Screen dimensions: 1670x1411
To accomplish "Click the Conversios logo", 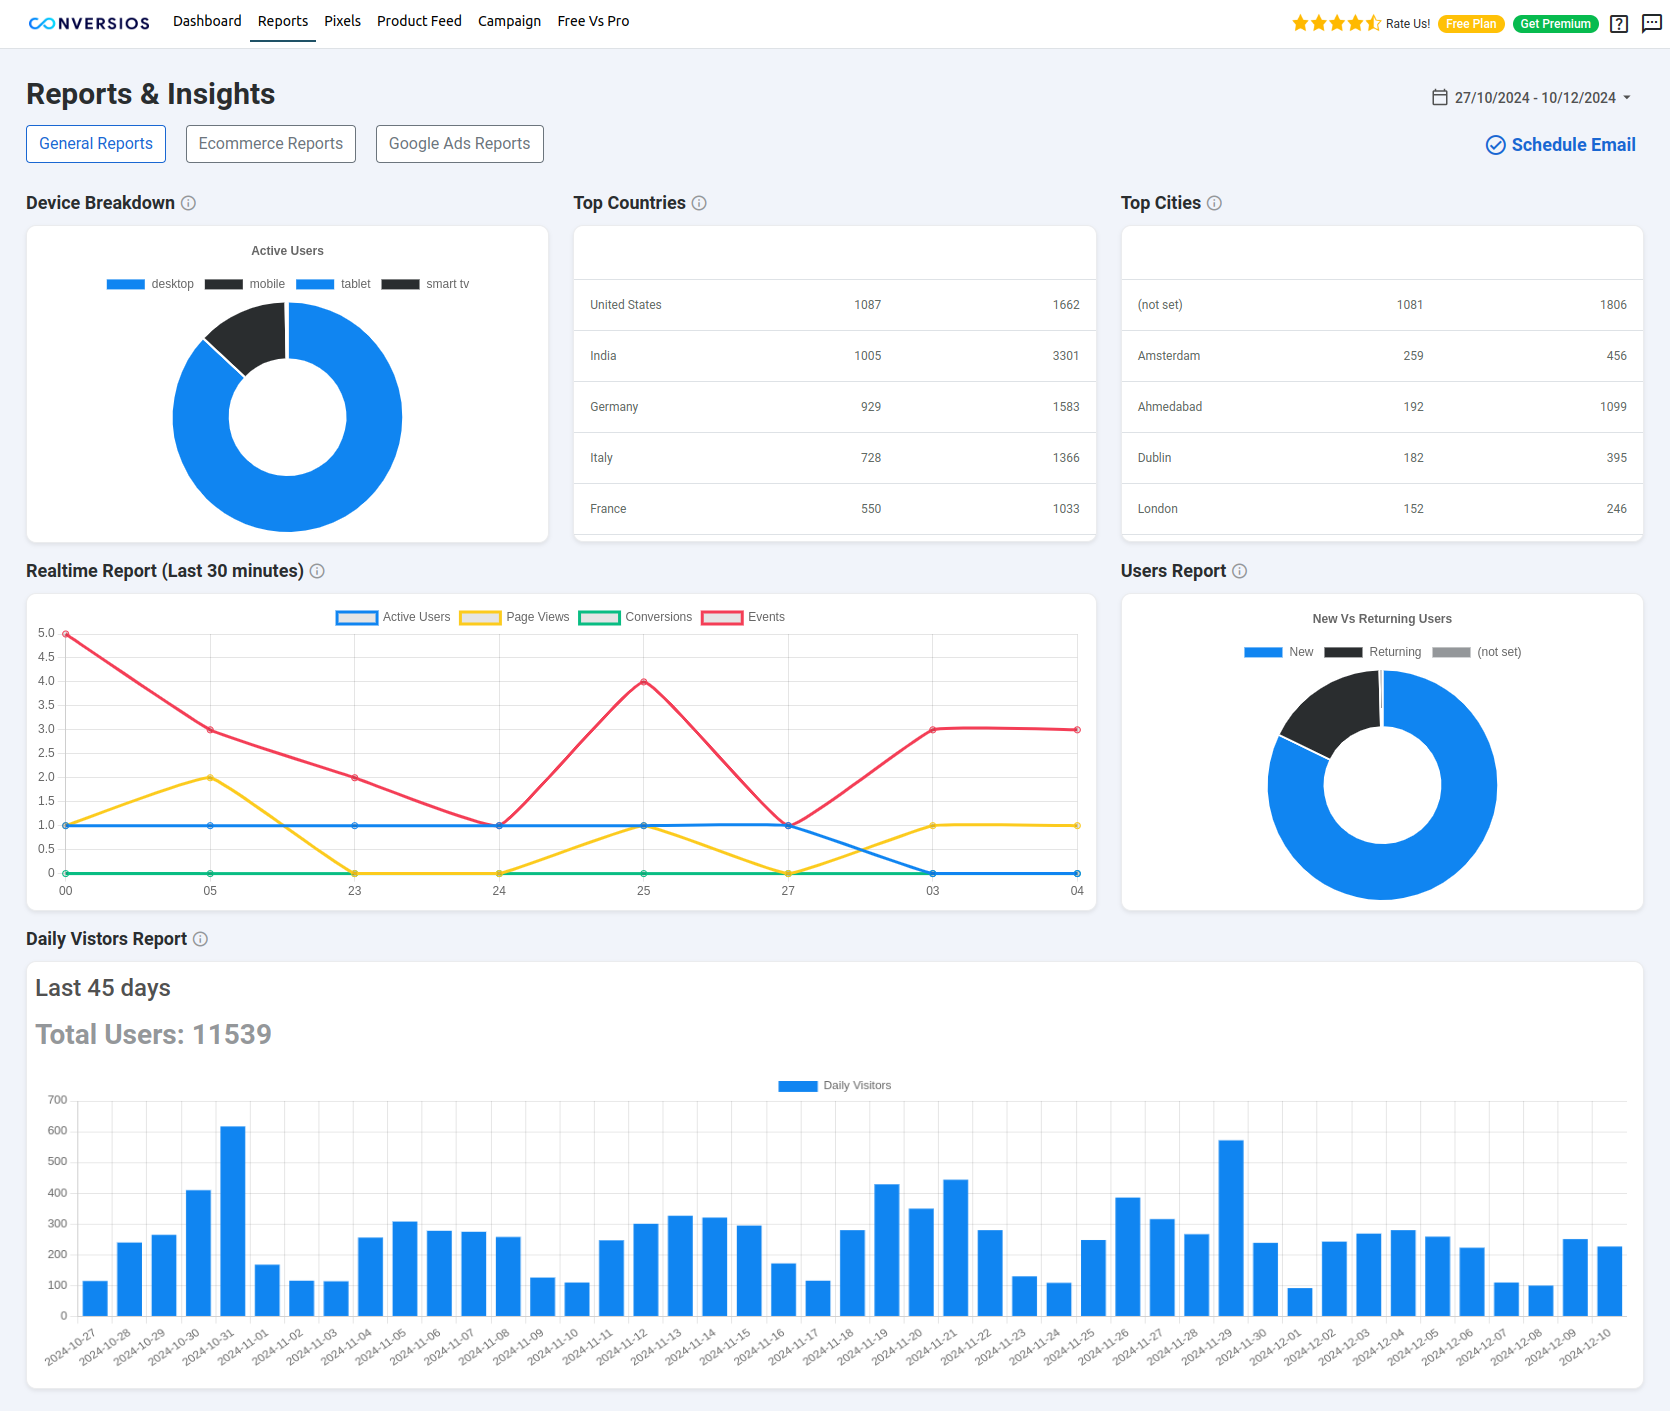I will 88,22.
